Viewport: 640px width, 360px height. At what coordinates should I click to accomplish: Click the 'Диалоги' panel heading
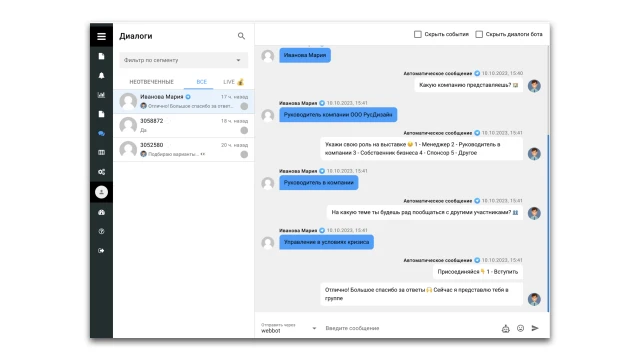136,36
